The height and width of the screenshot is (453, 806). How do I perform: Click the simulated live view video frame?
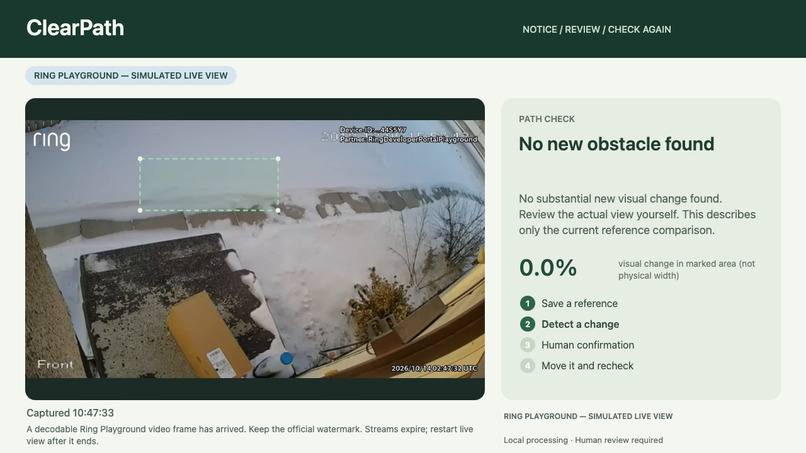click(x=255, y=249)
